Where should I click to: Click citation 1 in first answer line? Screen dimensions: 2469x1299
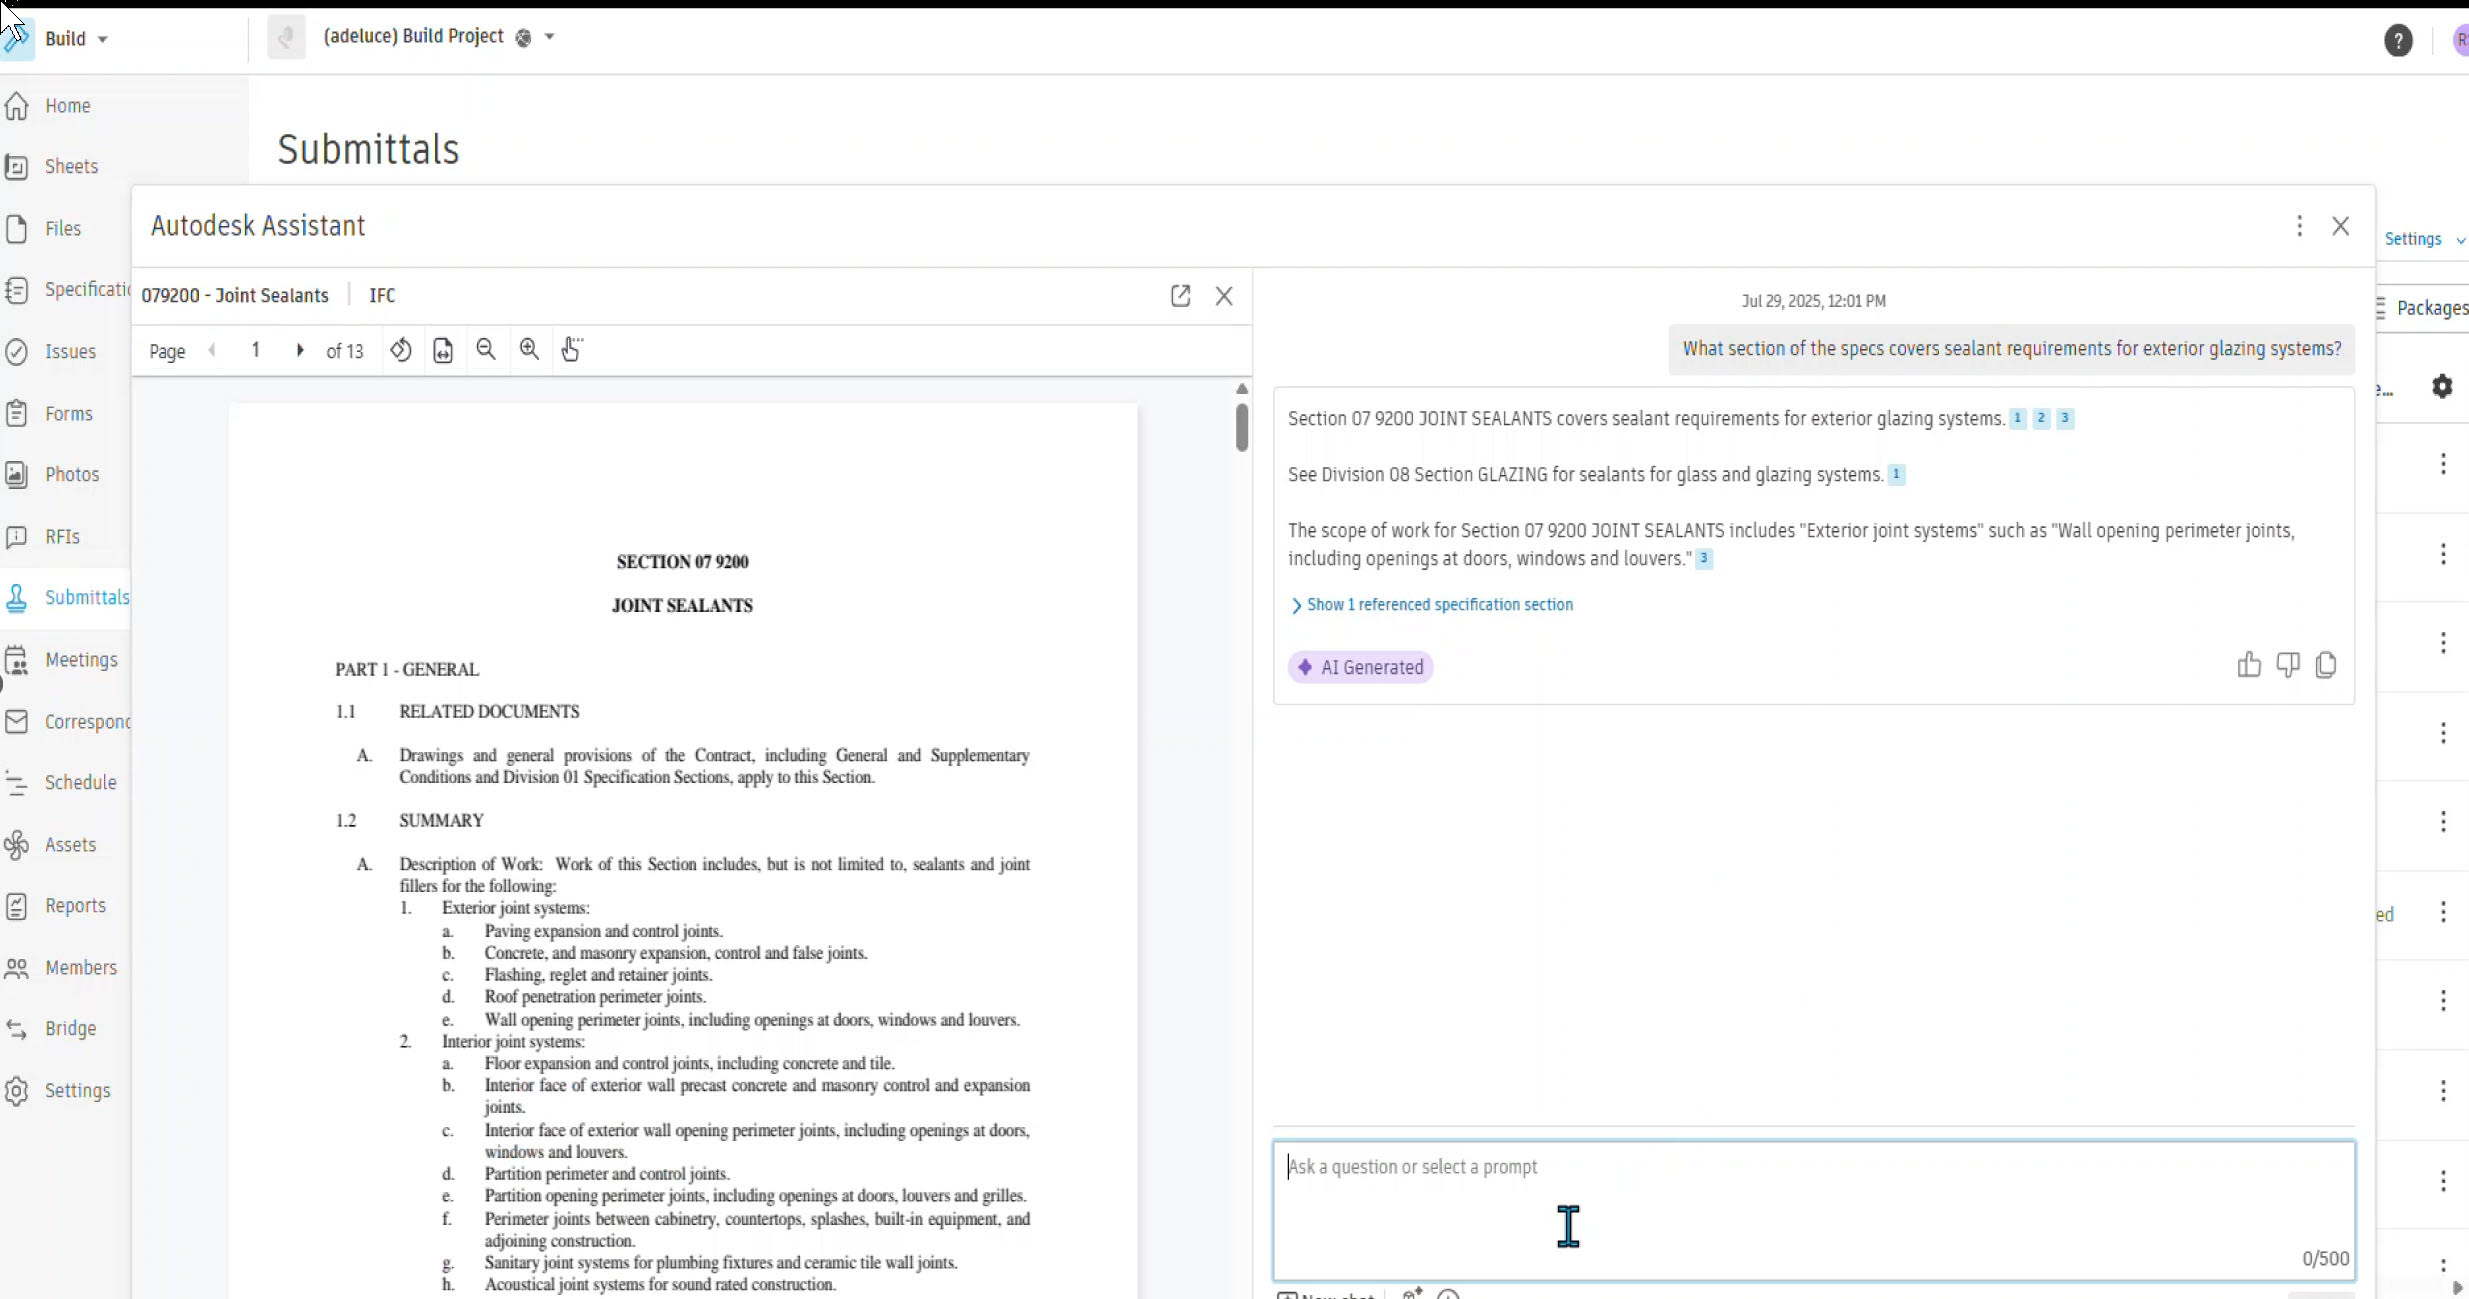click(x=2017, y=418)
